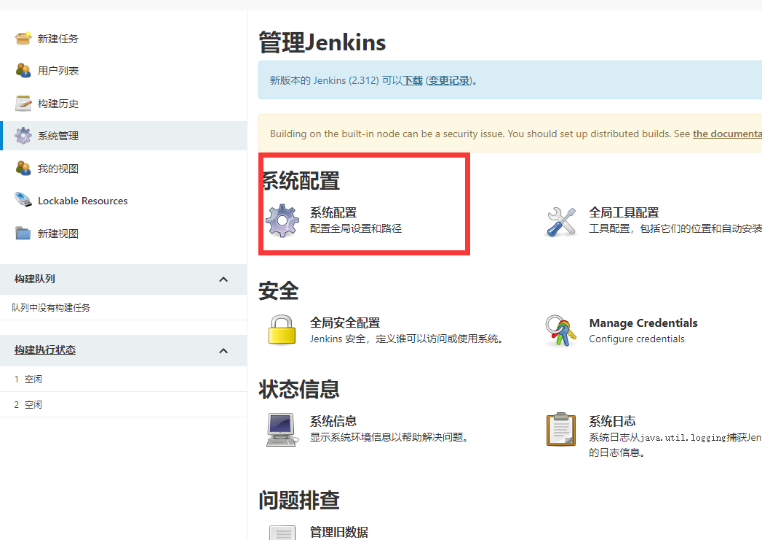Screen dimensions: 762x540
Task: Click the 显示系统环境信息以帮助解决问题 description
Action: tap(389, 437)
